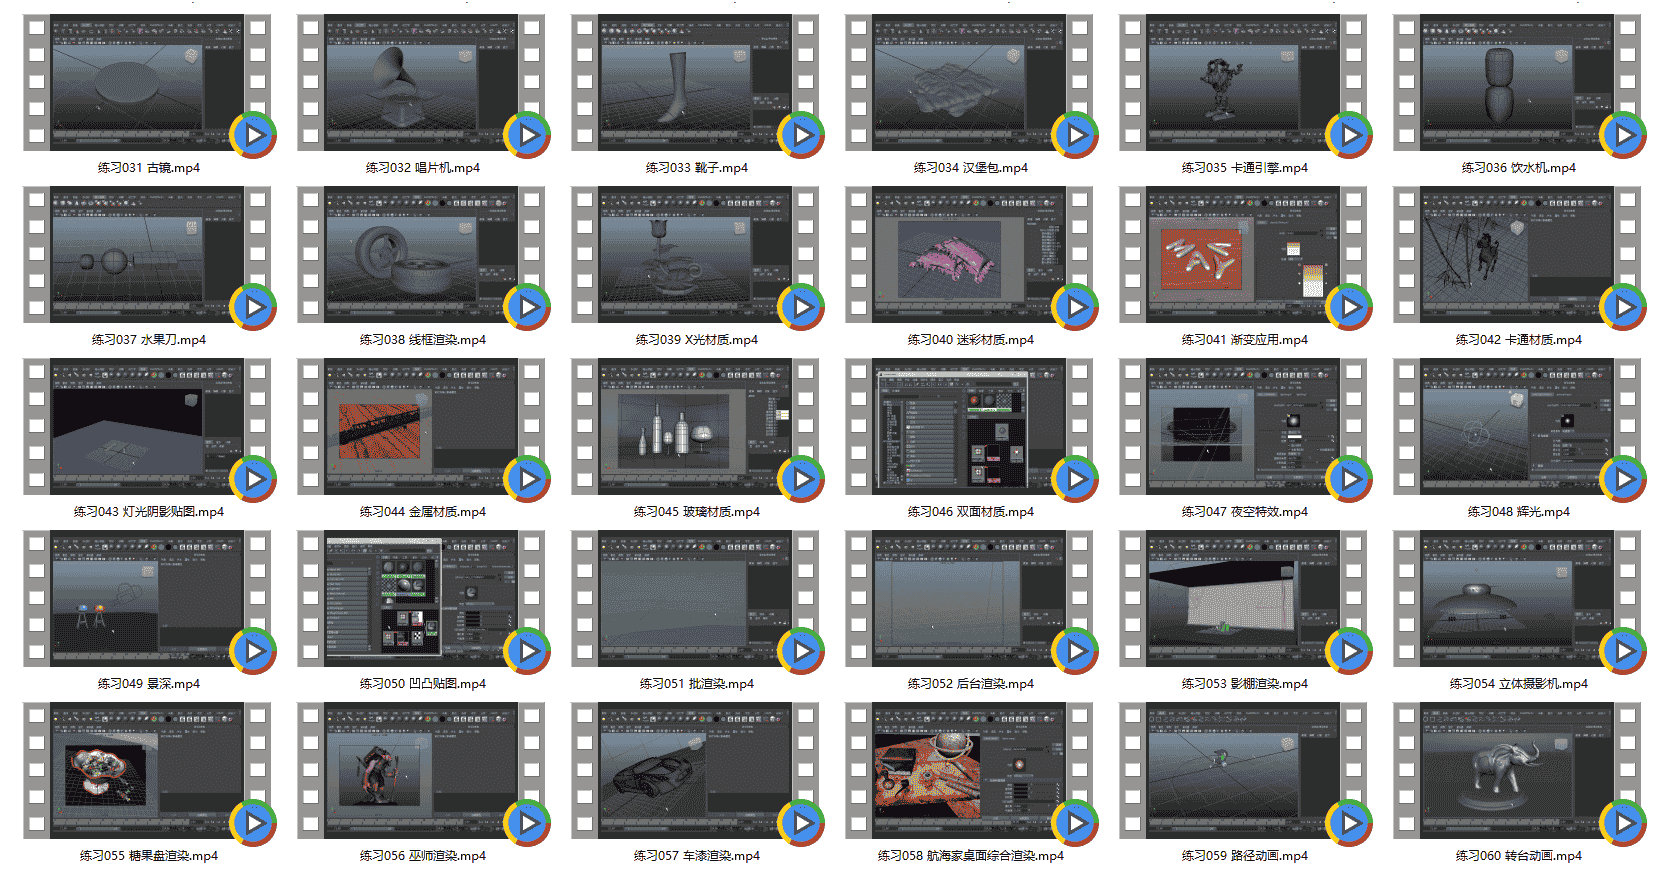Click the file name 练习058 航海家桌面综合渲染.mp4

click(x=971, y=856)
